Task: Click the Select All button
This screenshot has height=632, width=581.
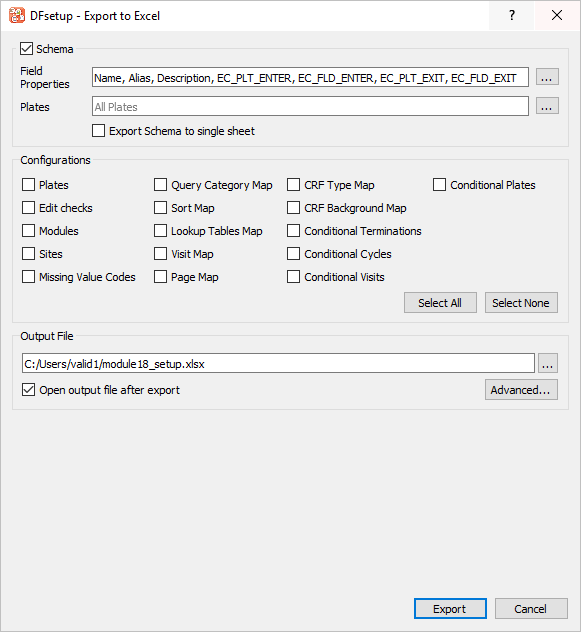Action: tap(440, 303)
